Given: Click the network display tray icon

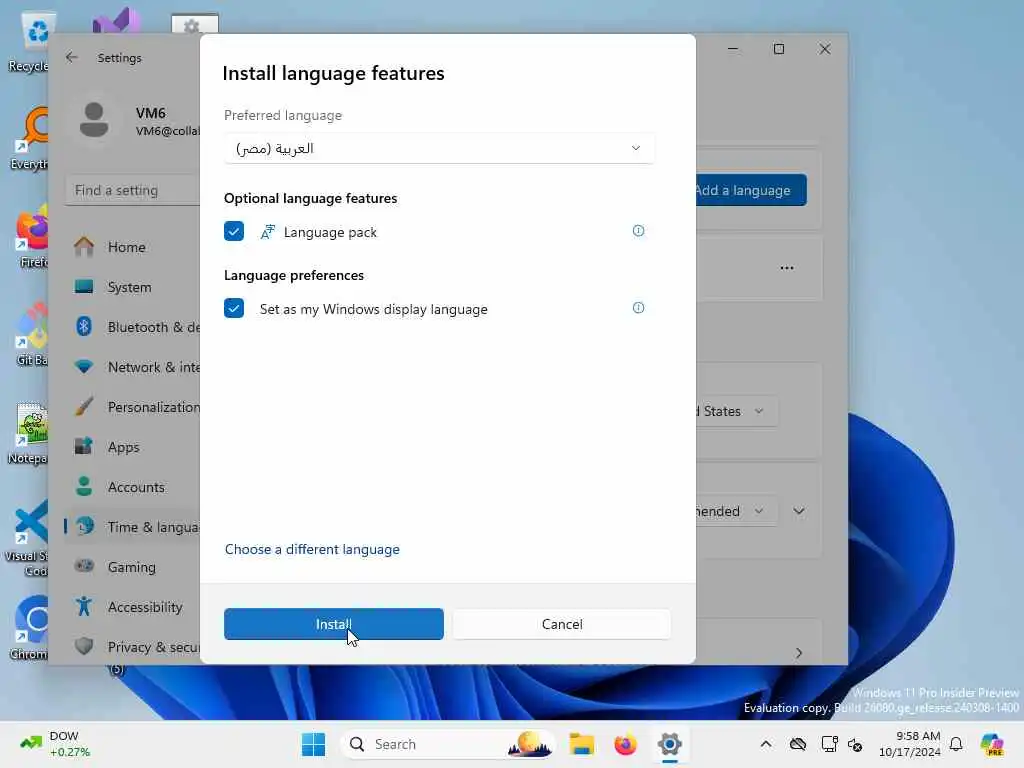Looking at the screenshot, I should (829, 744).
